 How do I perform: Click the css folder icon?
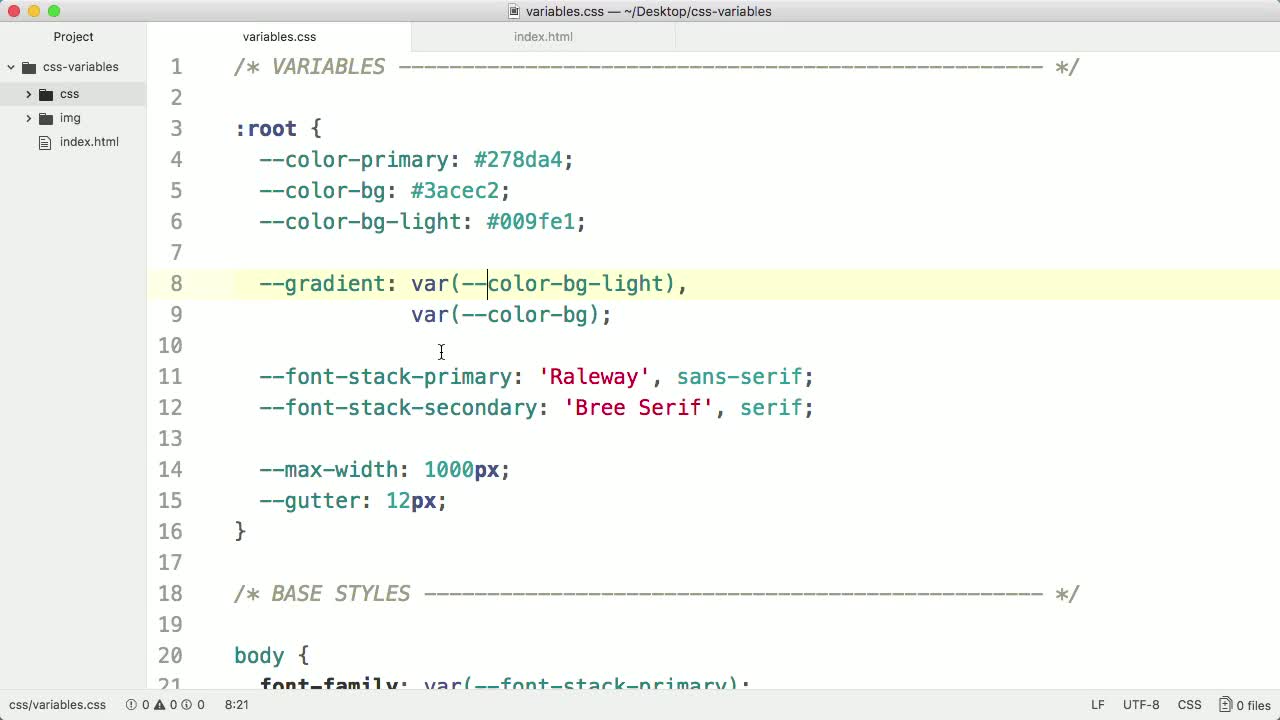tap(46, 94)
